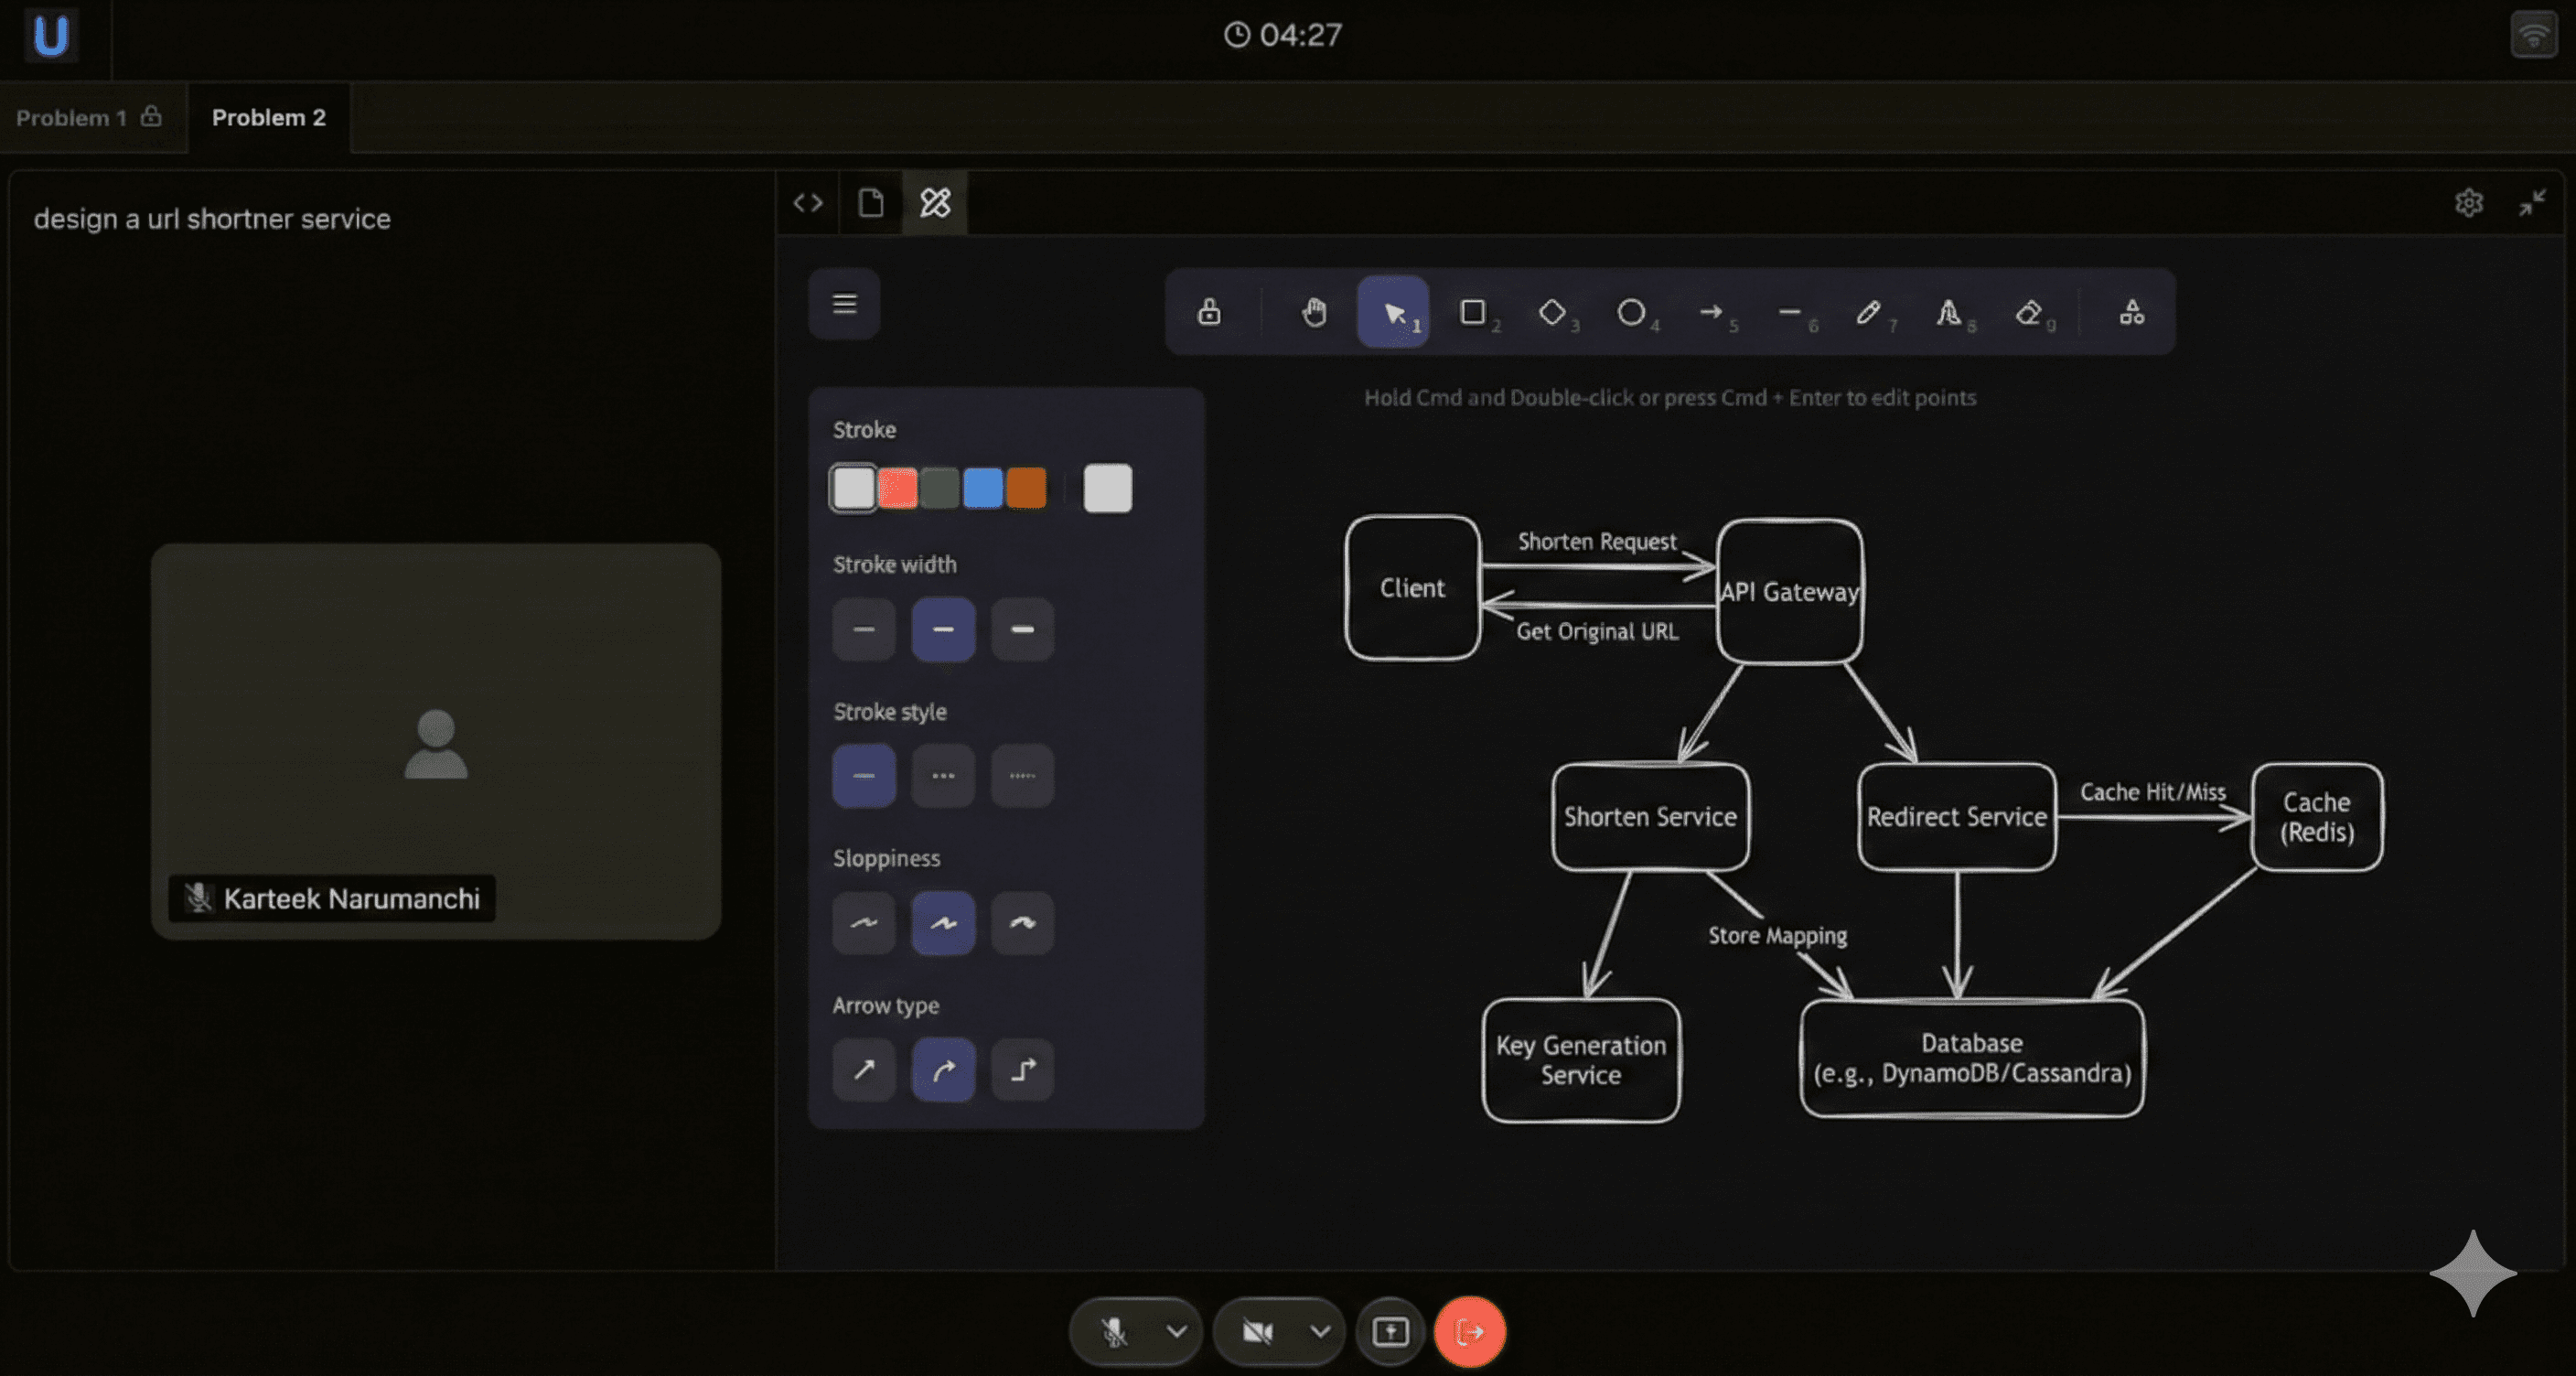Viewport: 2576px width, 1376px height.
Task: Leave the session with the red button
Action: coord(1469,1331)
